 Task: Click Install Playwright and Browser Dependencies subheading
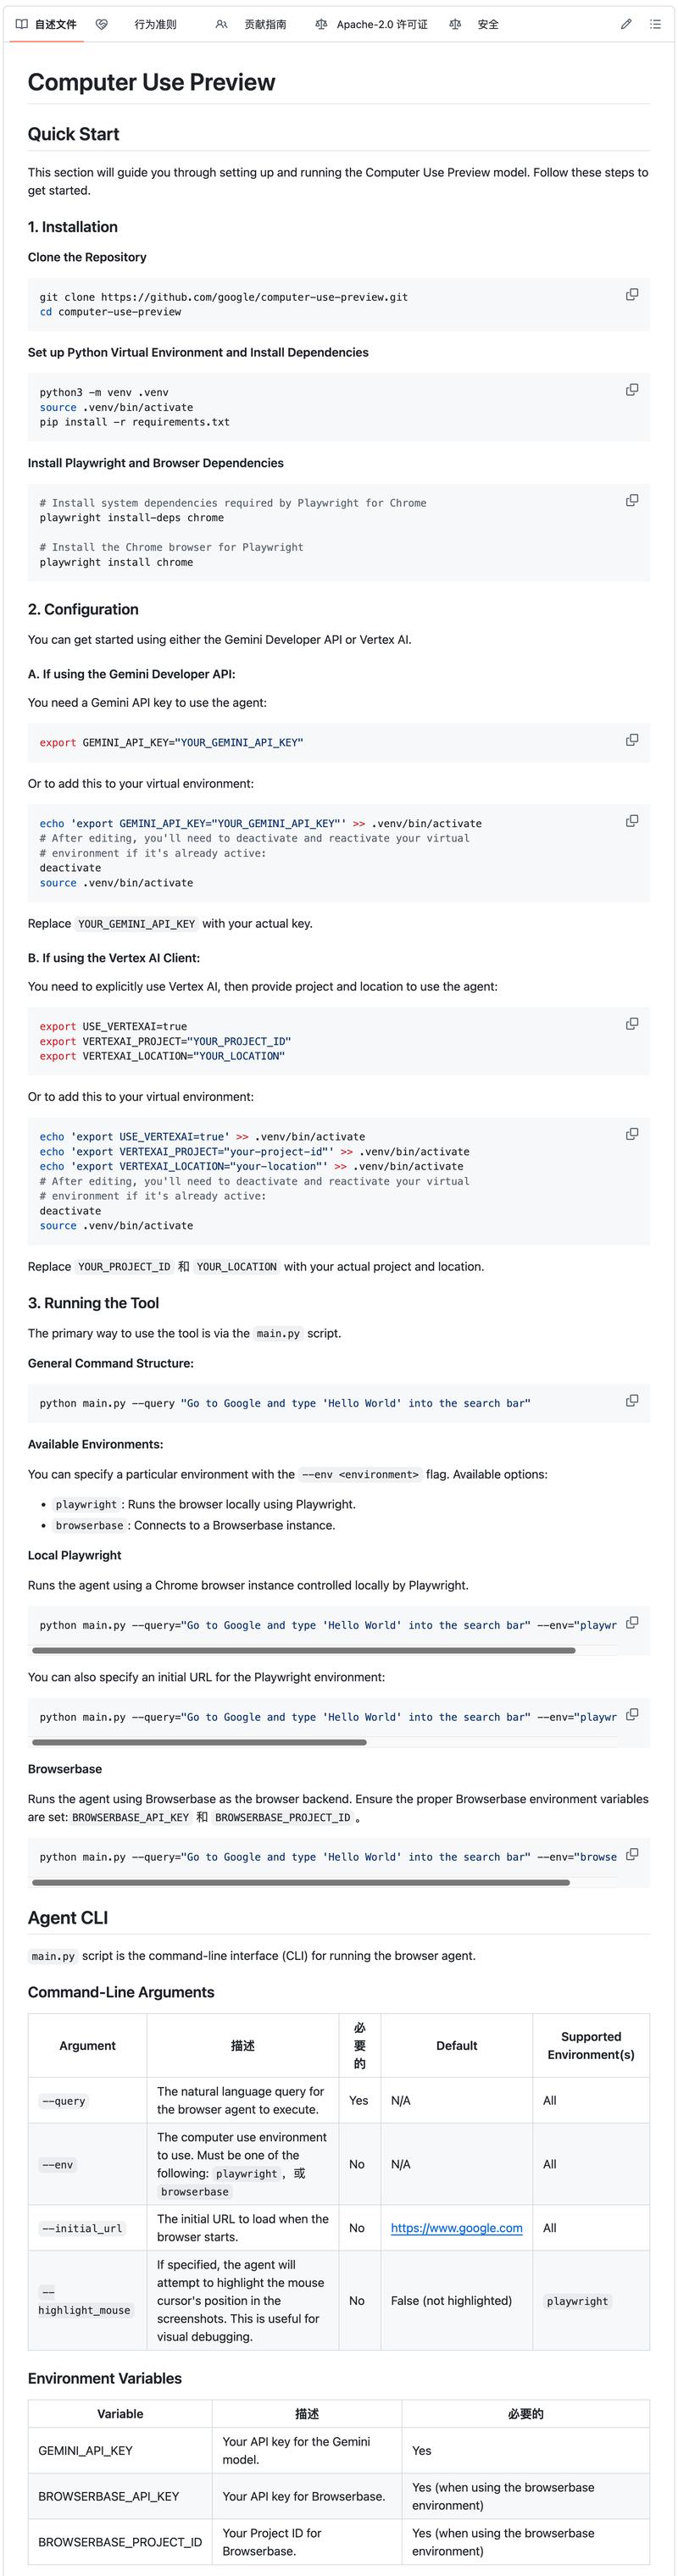[x=156, y=463]
